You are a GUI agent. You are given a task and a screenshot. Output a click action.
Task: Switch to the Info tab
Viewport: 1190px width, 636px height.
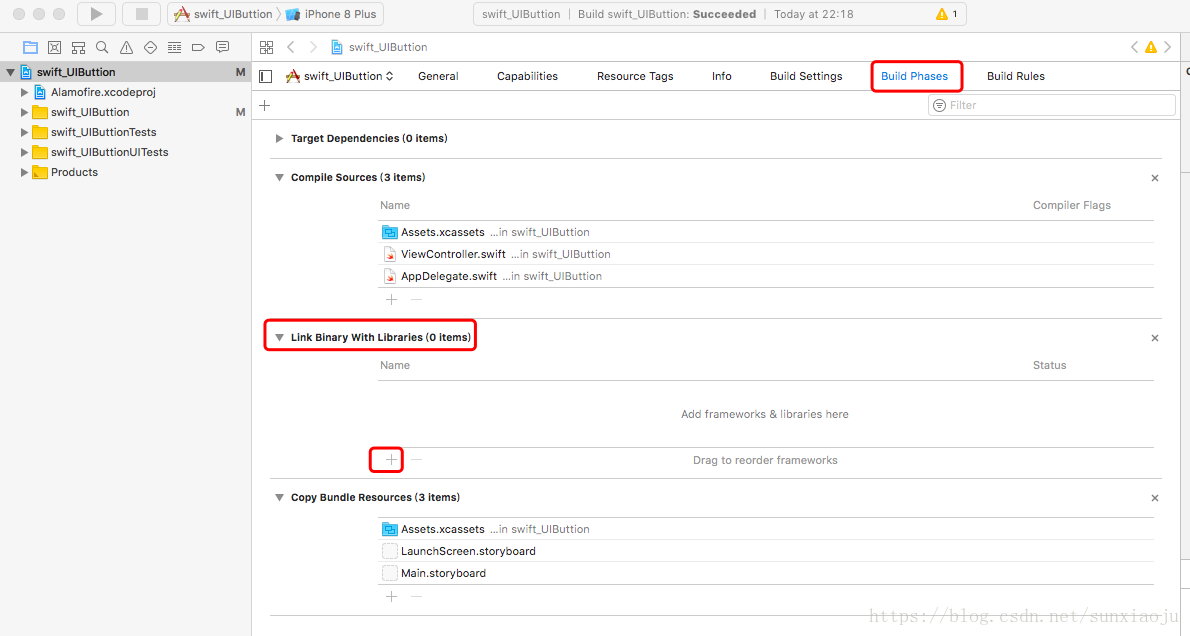722,76
